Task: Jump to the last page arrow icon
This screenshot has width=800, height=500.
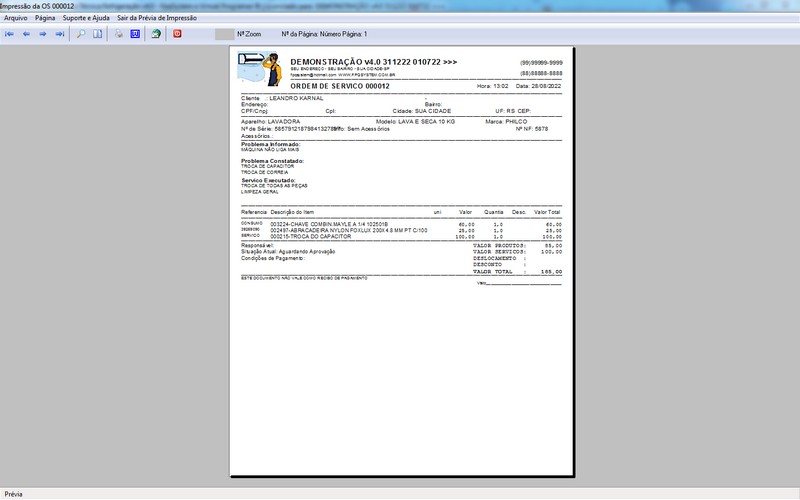Action: coord(60,34)
